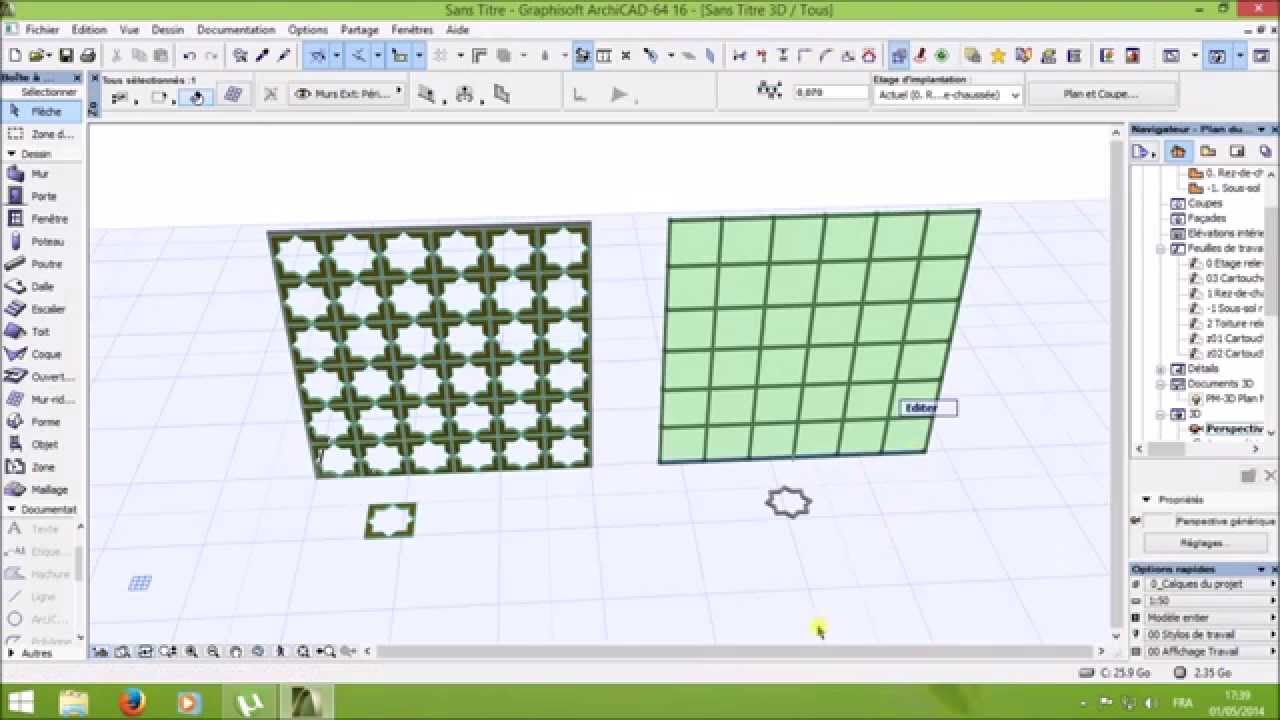Open the Dessin menu

pyautogui.click(x=168, y=30)
